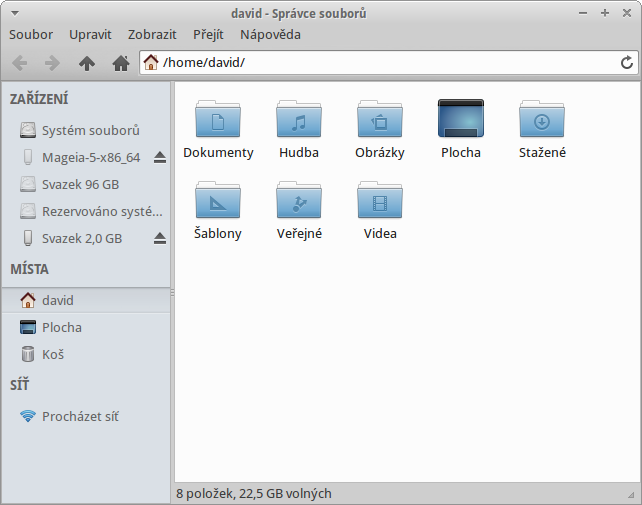Click the Stažené folder label
The height and width of the screenshot is (505, 642).
[x=542, y=153]
